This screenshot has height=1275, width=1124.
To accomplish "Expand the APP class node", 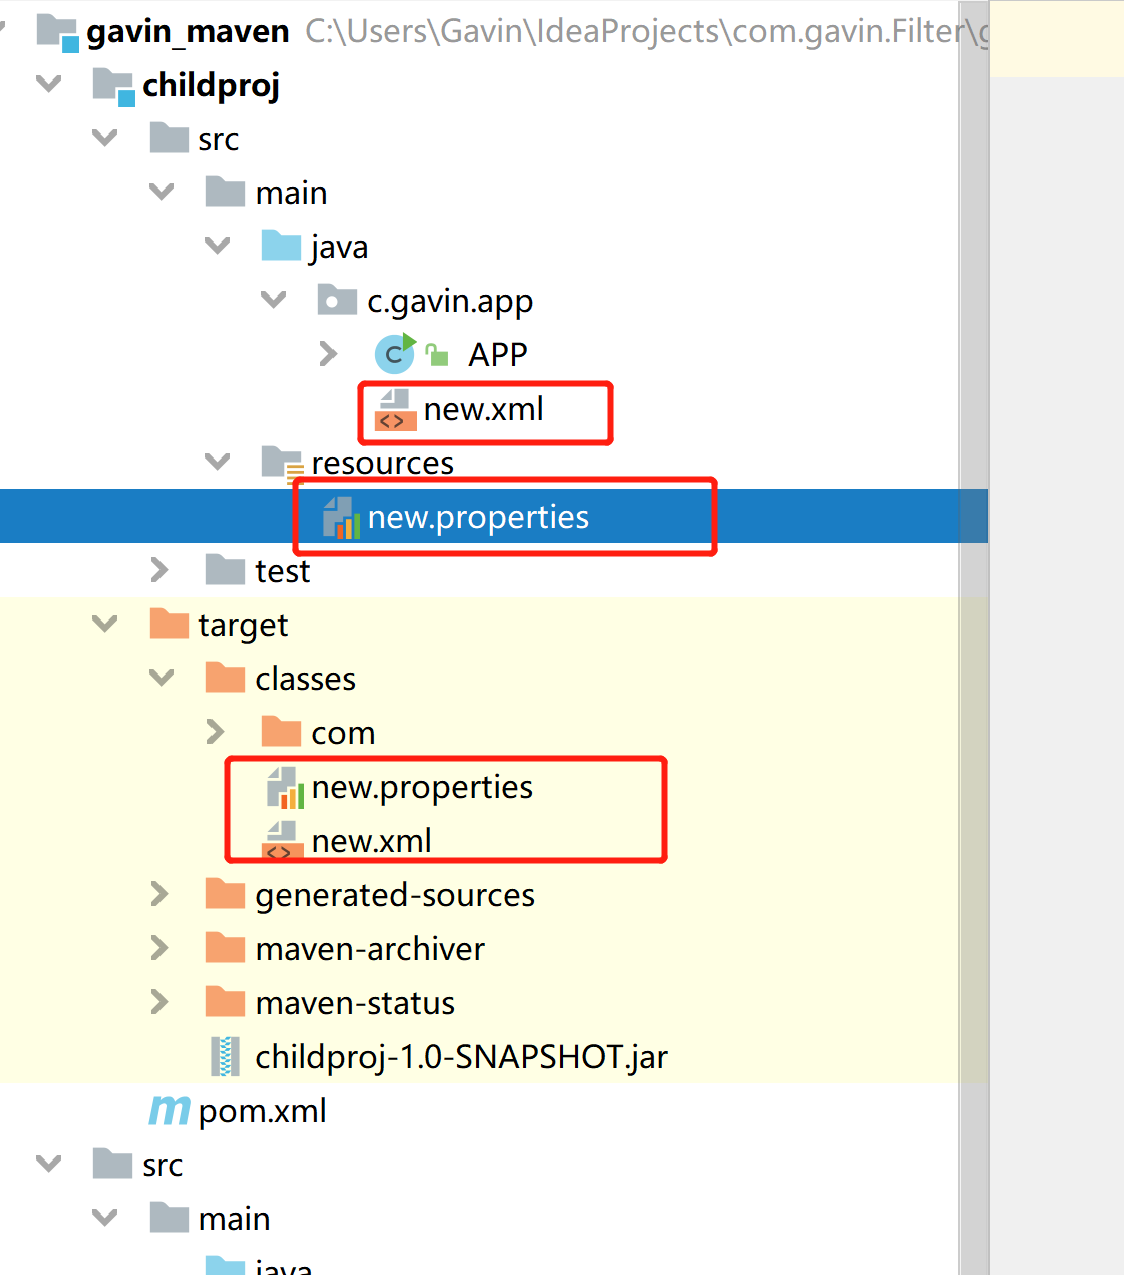I will [328, 354].
